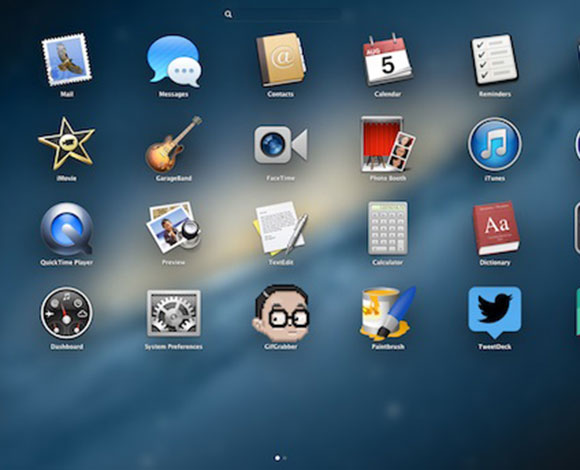580x470 pixels.
Task: Open the Dictionary app
Action: pos(496,228)
